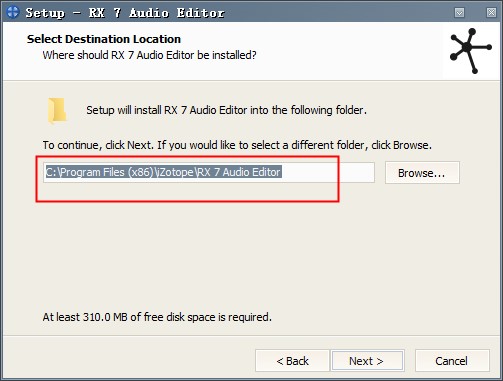The image size is (503, 381).
Task: Click the 'Where should RX 7 Audio Editor be installed?' text
Action: pyautogui.click(x=149, y=55)
